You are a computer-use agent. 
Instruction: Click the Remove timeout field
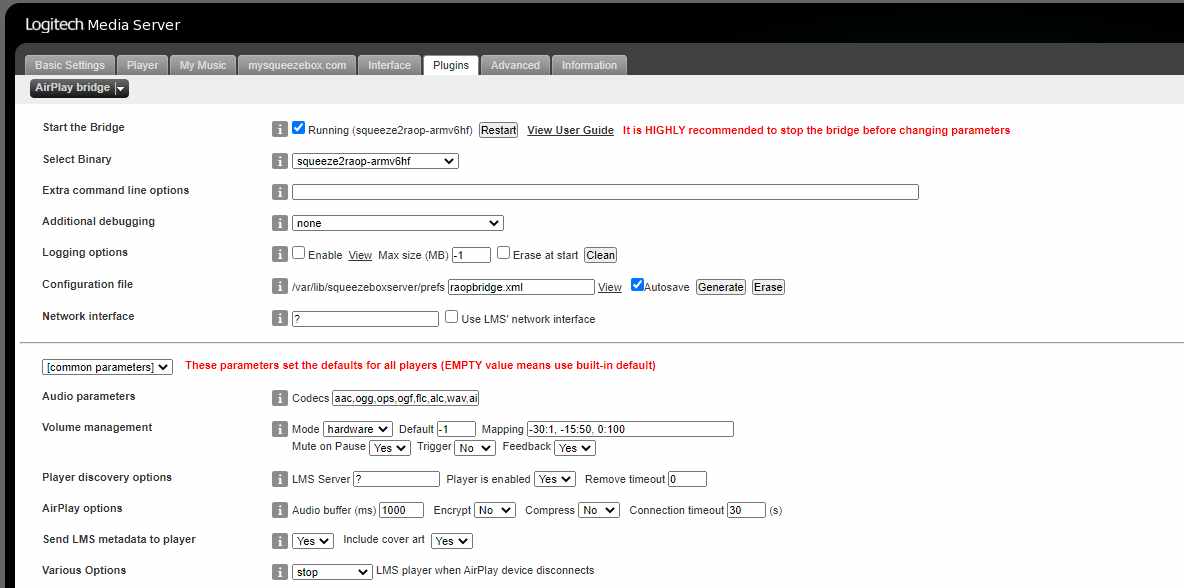click(687, 479)
